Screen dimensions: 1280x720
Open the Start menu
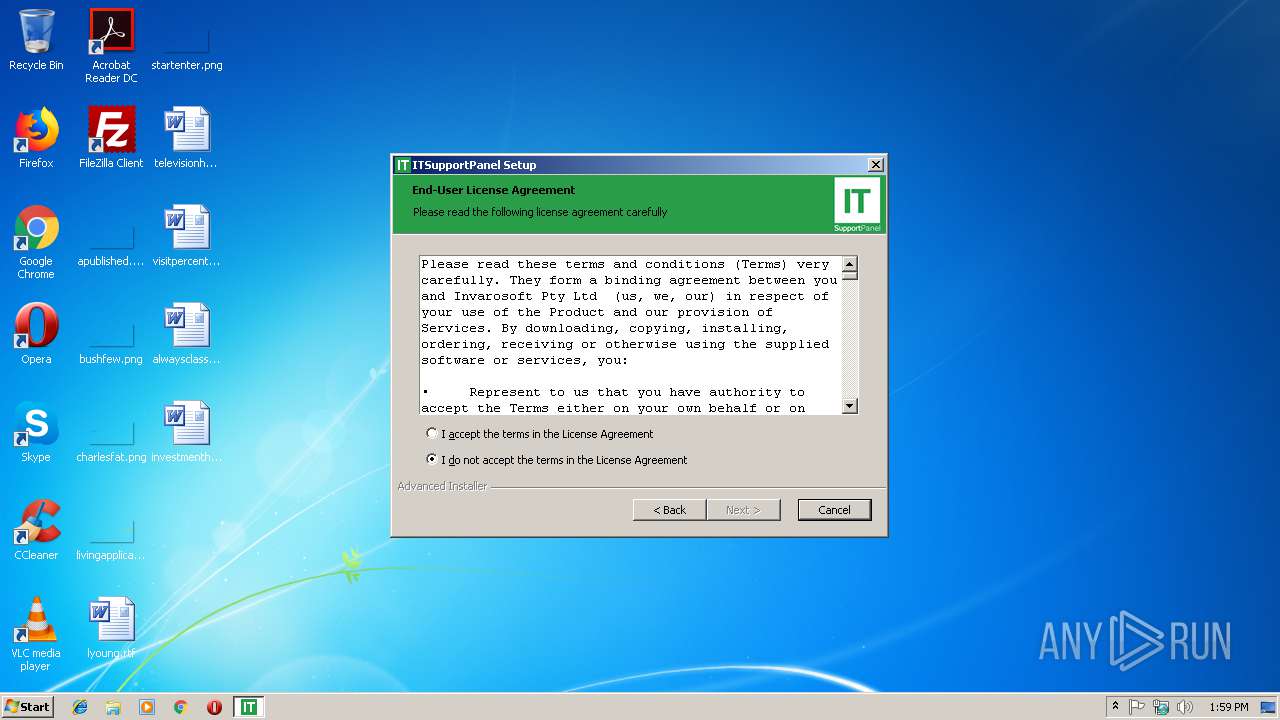coord(28,707)
